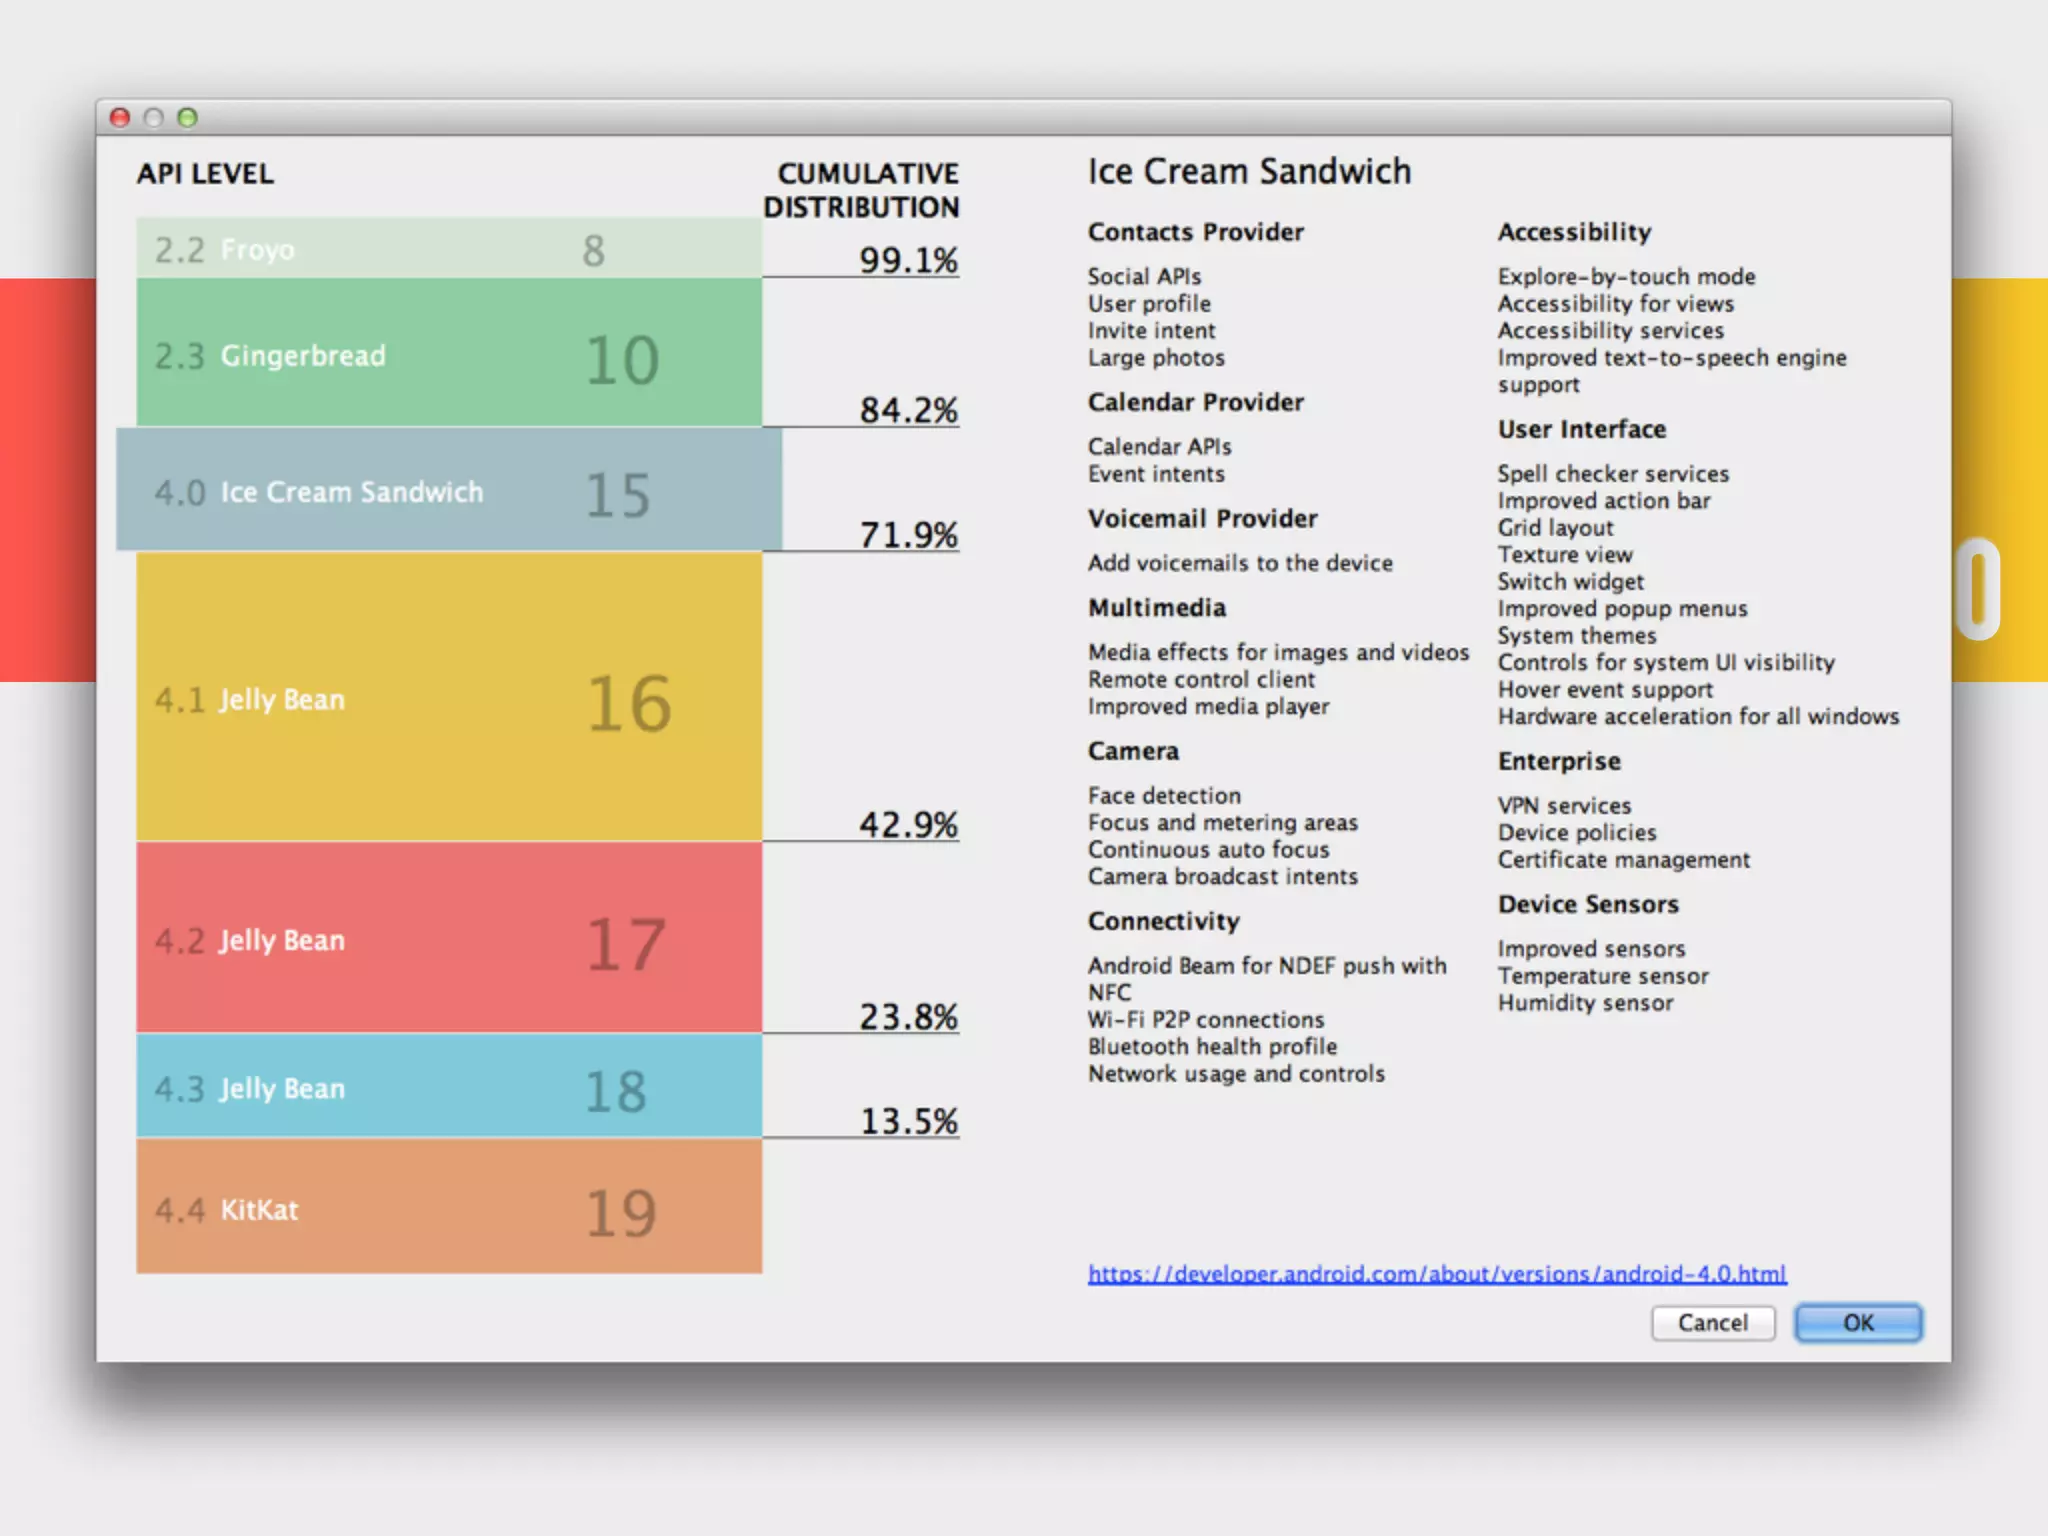Click the API level number 10
The width and height of the screenshot is (2048, 1536).
click(622, 360)
